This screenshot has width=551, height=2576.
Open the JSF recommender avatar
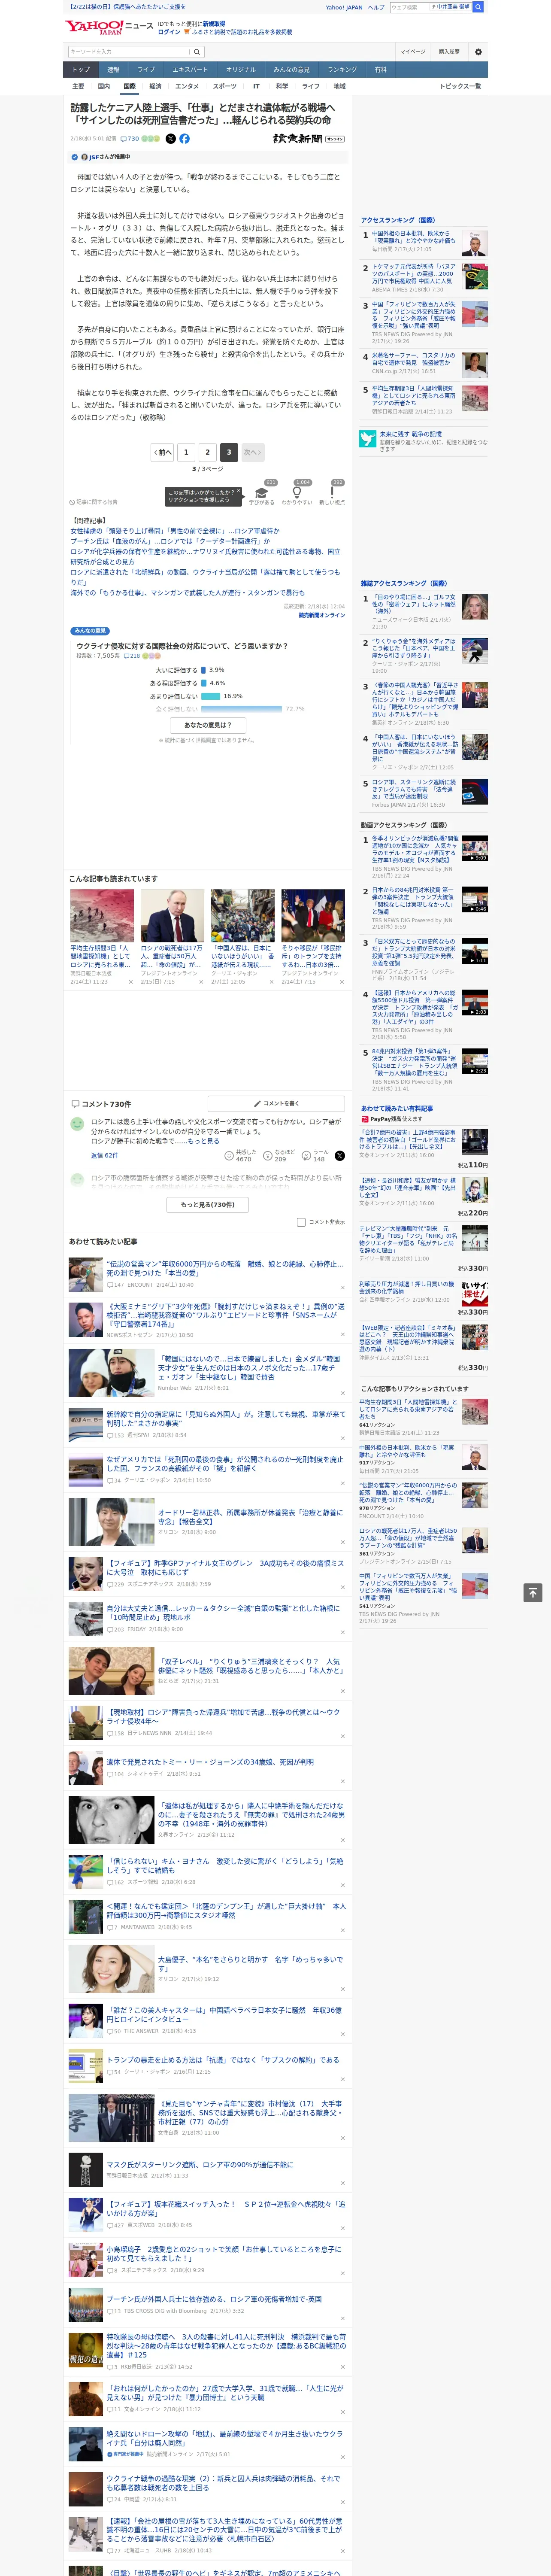pos(84,157)
